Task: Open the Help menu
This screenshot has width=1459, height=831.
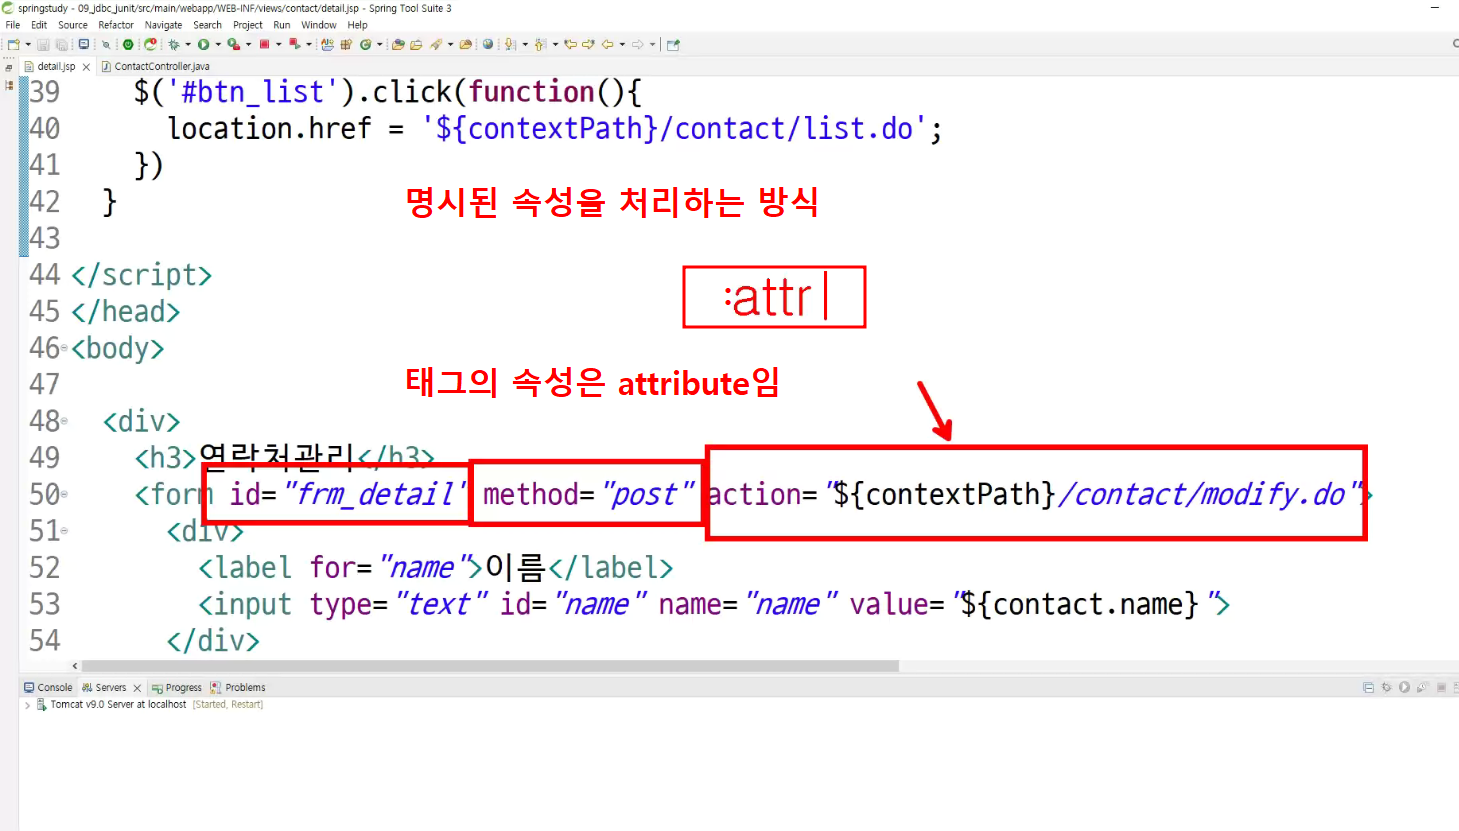Action: [357, 25]
